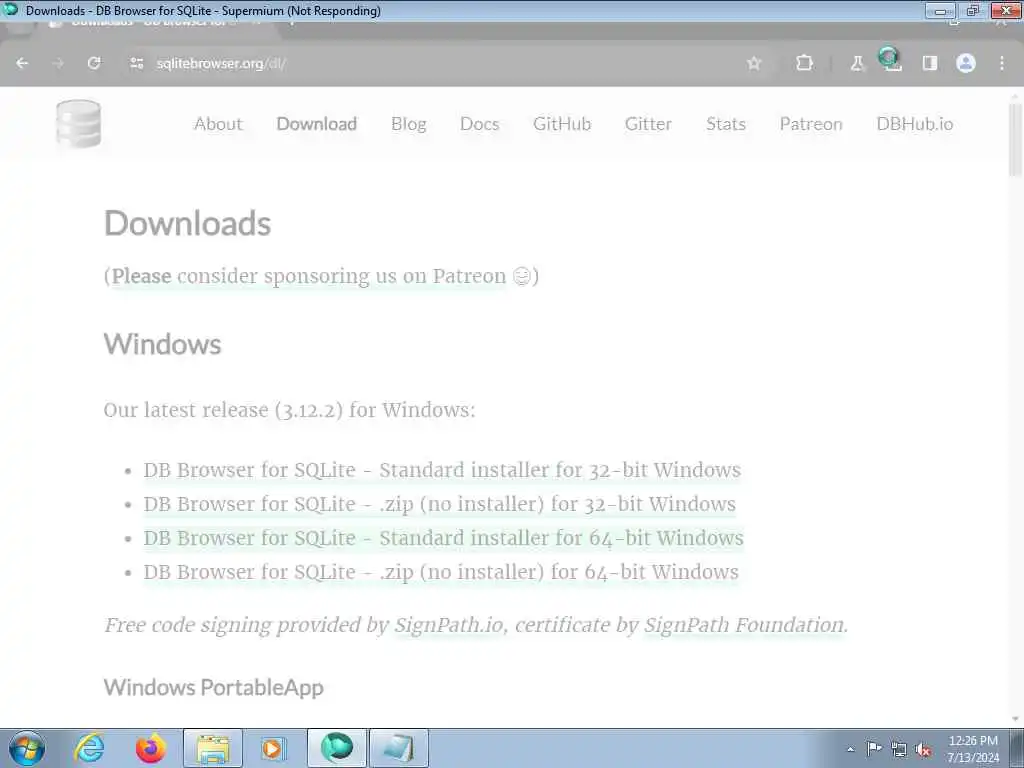This screenshot has width=1024, height=768.
Task: Open the DBHub.io navigation item
Action: coord(915,124)
